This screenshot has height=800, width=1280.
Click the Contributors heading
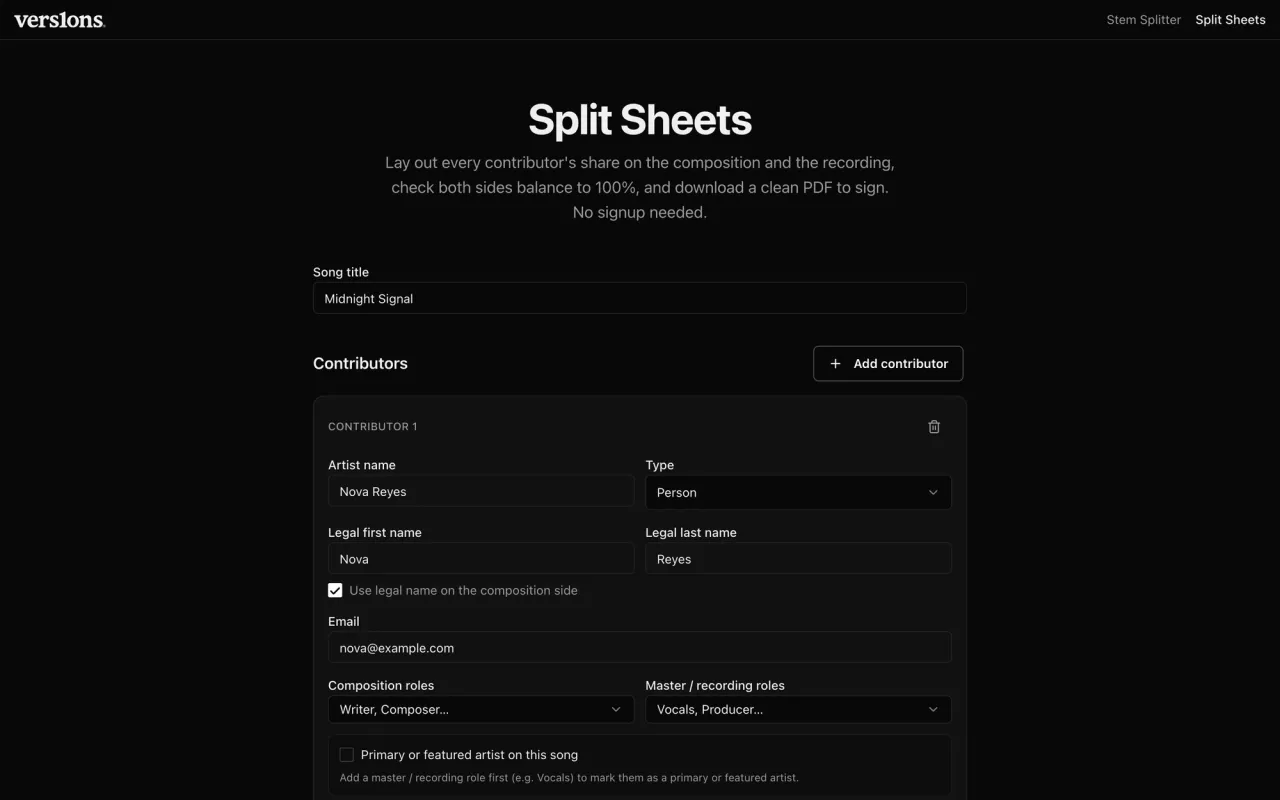360,363
